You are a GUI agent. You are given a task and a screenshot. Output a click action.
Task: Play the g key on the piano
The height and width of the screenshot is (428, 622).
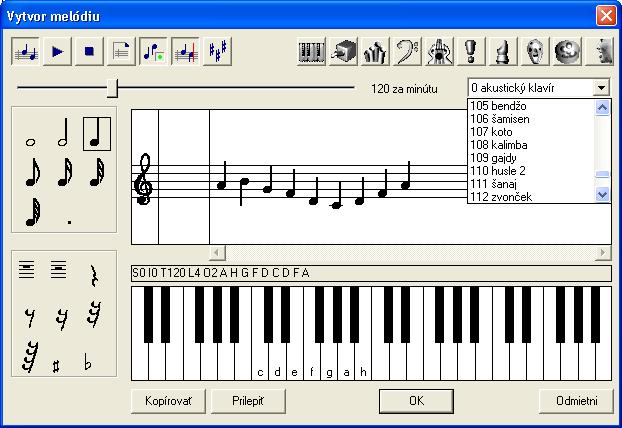click(329, 362)
